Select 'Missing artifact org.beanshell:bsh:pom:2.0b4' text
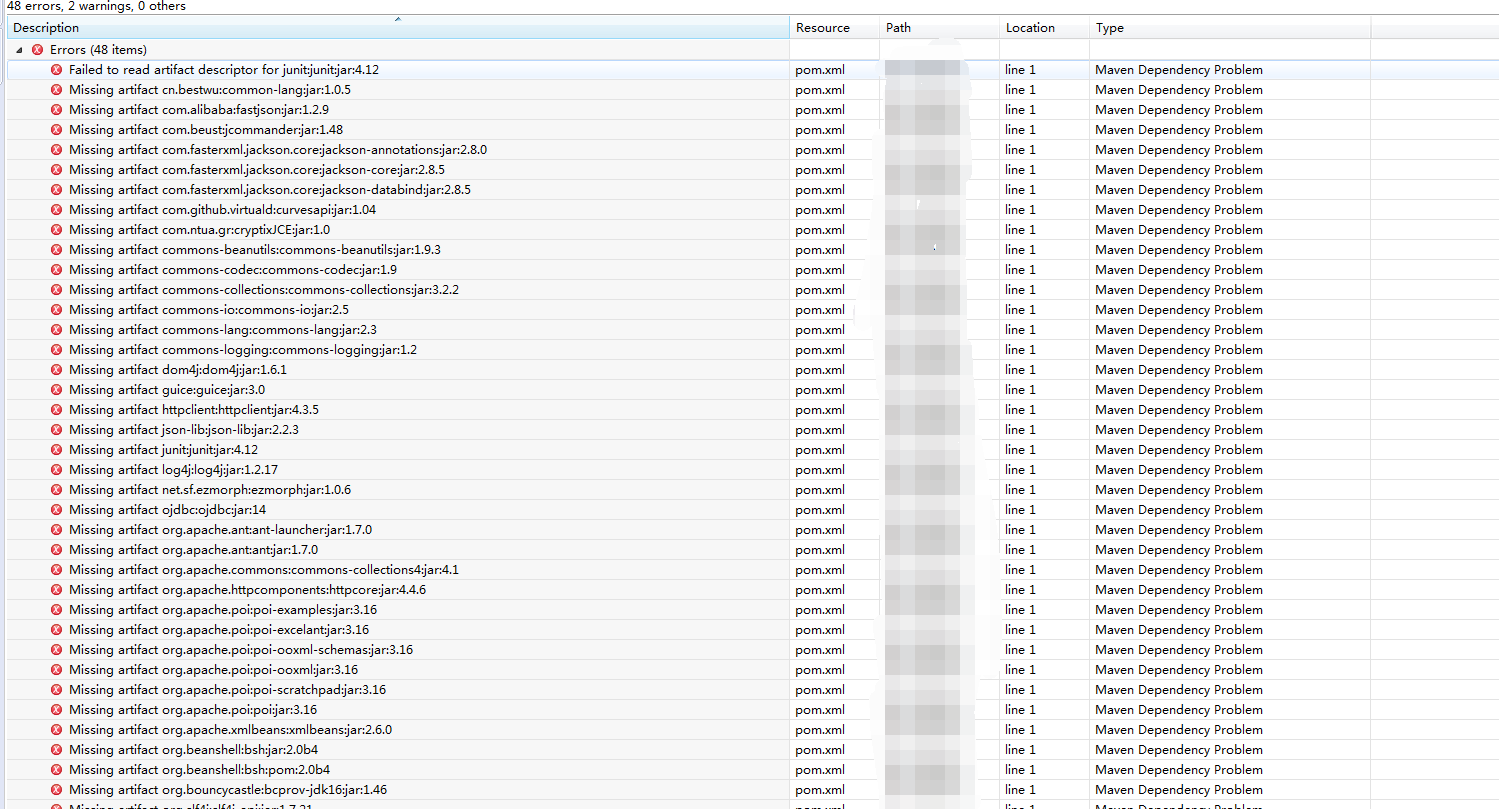This screenshot has height=809, width=1499. (x=199, y=770)
